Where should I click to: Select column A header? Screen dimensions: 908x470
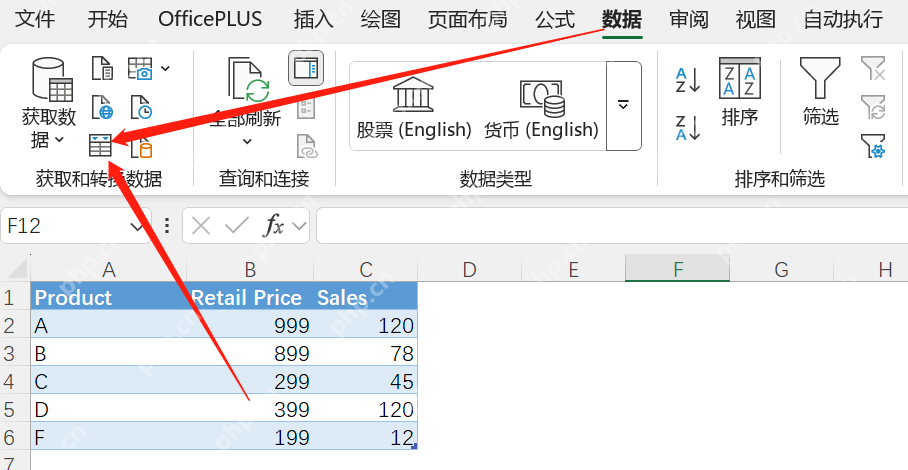pyautogui.click(x=108, y=269)
